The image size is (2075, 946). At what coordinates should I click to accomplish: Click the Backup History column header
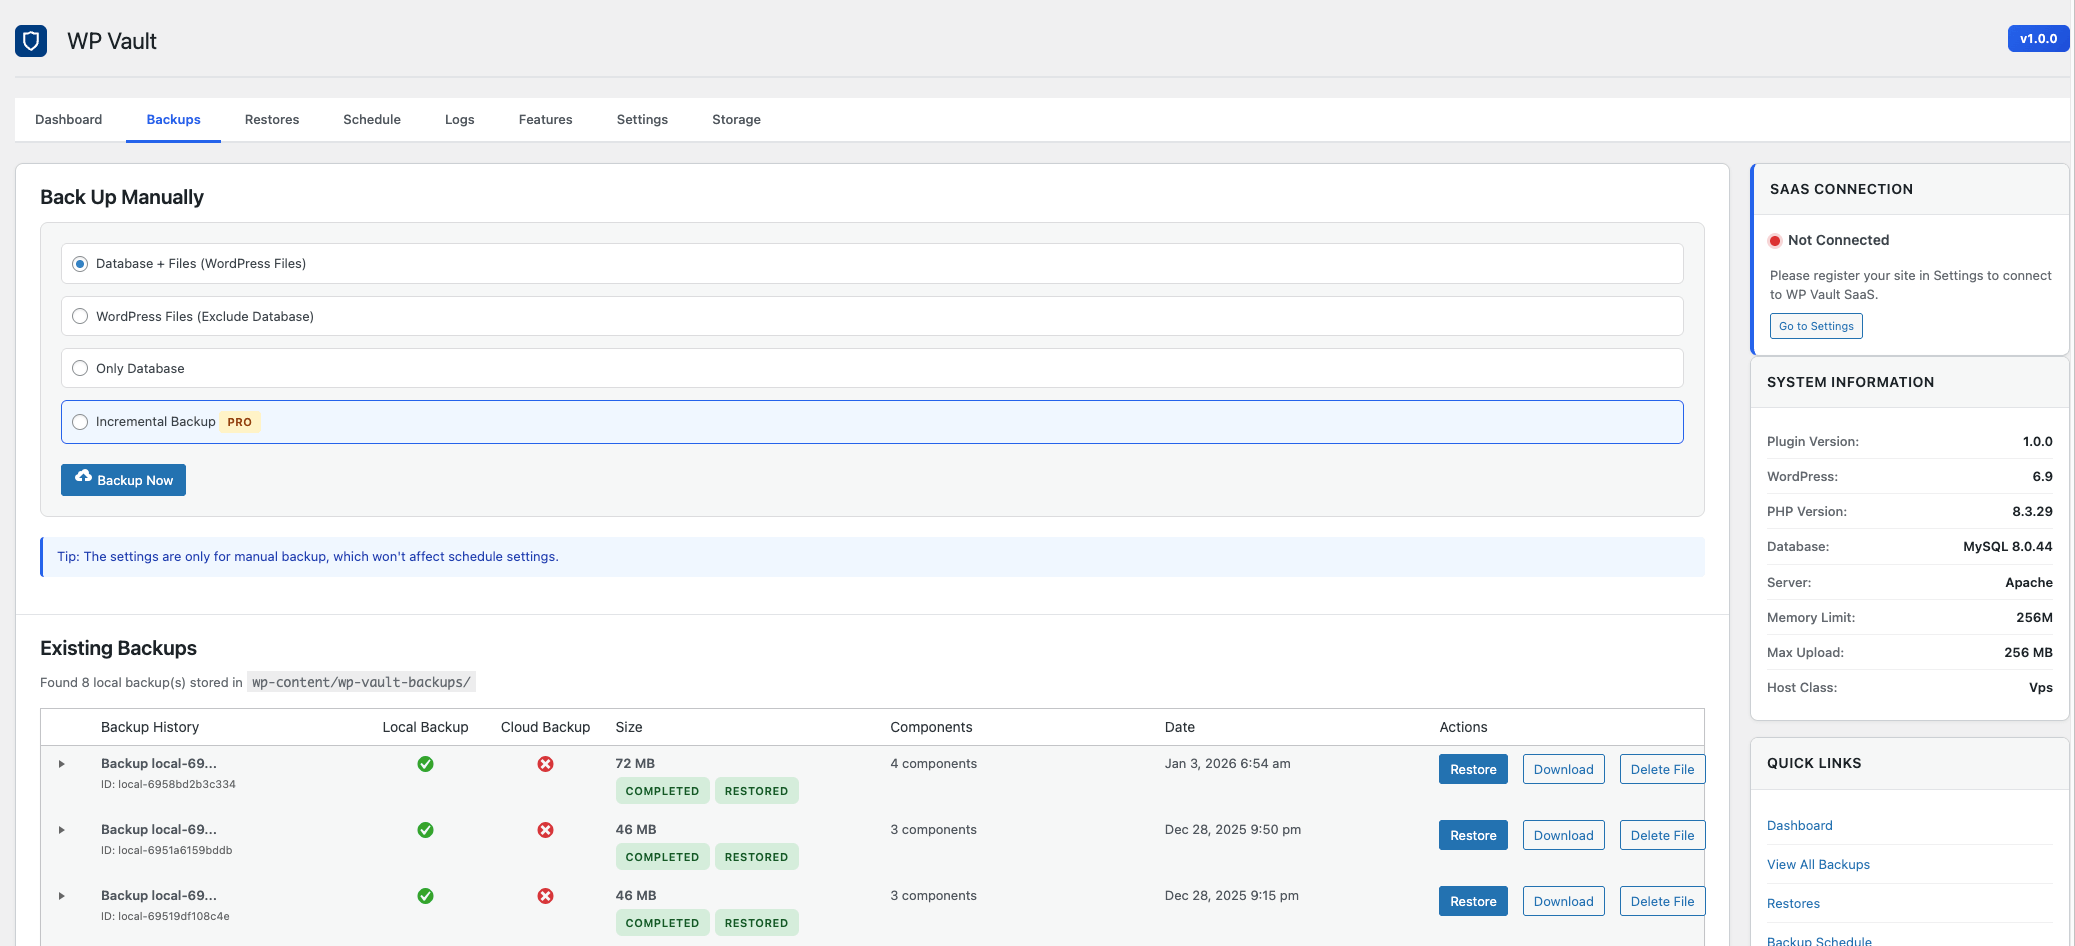[x=150, y=728]
